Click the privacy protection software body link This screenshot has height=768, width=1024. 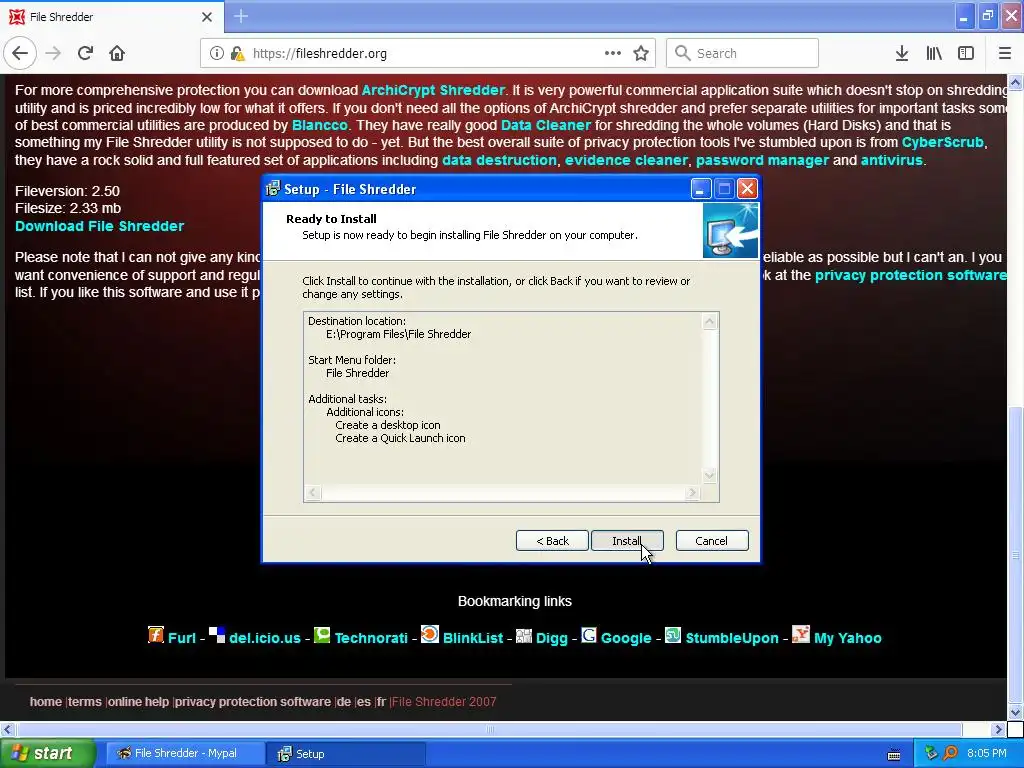pyautogui.click(x=910, y=275)
